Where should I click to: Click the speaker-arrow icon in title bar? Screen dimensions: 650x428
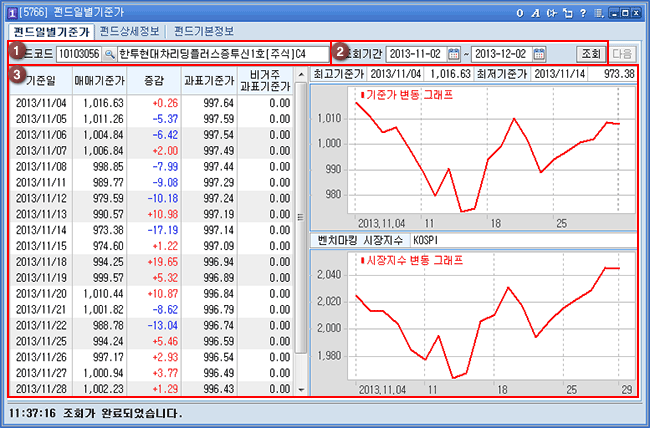click(x=552, y=12)
